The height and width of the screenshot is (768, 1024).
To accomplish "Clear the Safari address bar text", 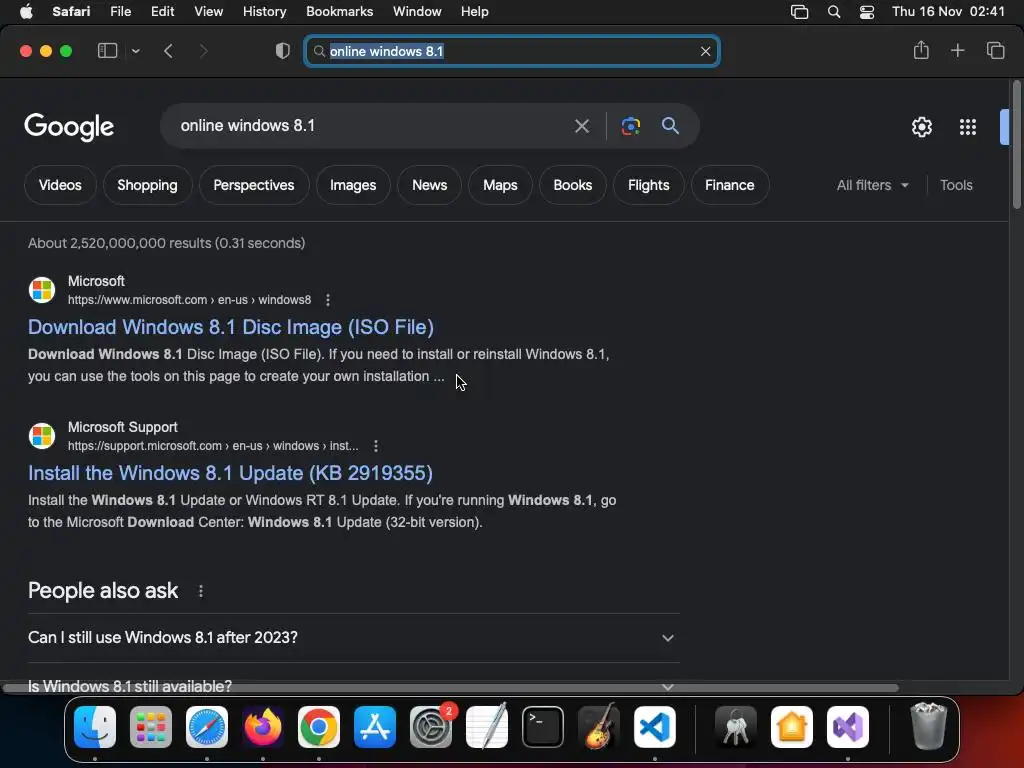I will point(705,51).
